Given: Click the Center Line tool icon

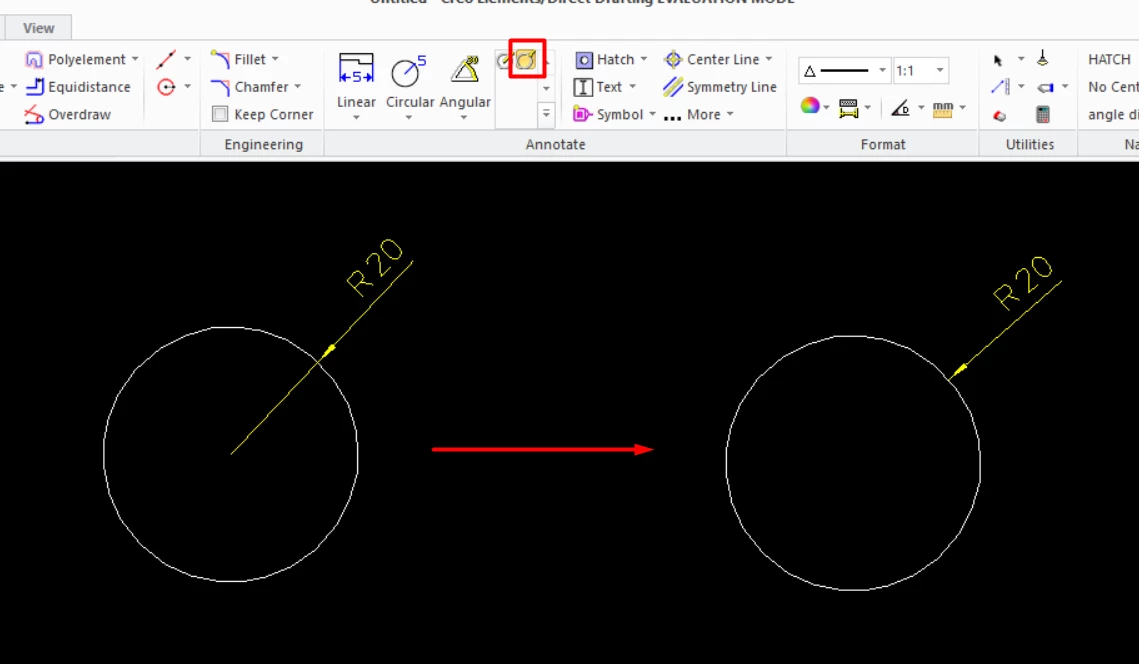Looking at the screenshot, I should [x=673, y=60].
